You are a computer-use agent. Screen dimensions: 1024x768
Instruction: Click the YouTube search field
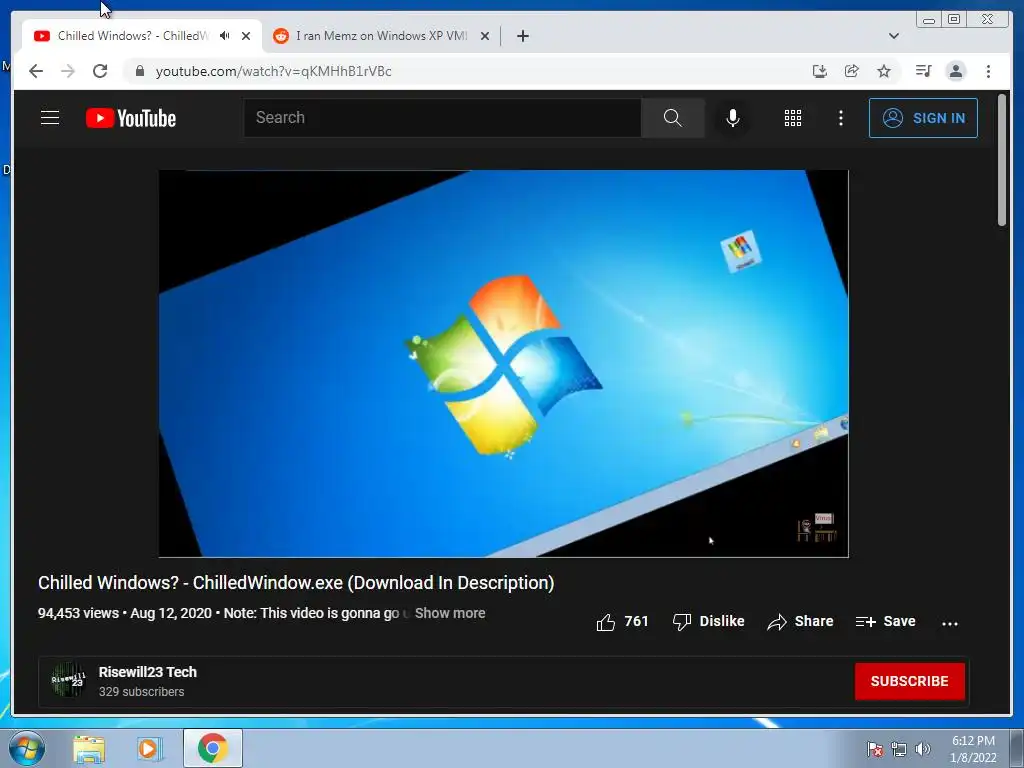point(442,118)
